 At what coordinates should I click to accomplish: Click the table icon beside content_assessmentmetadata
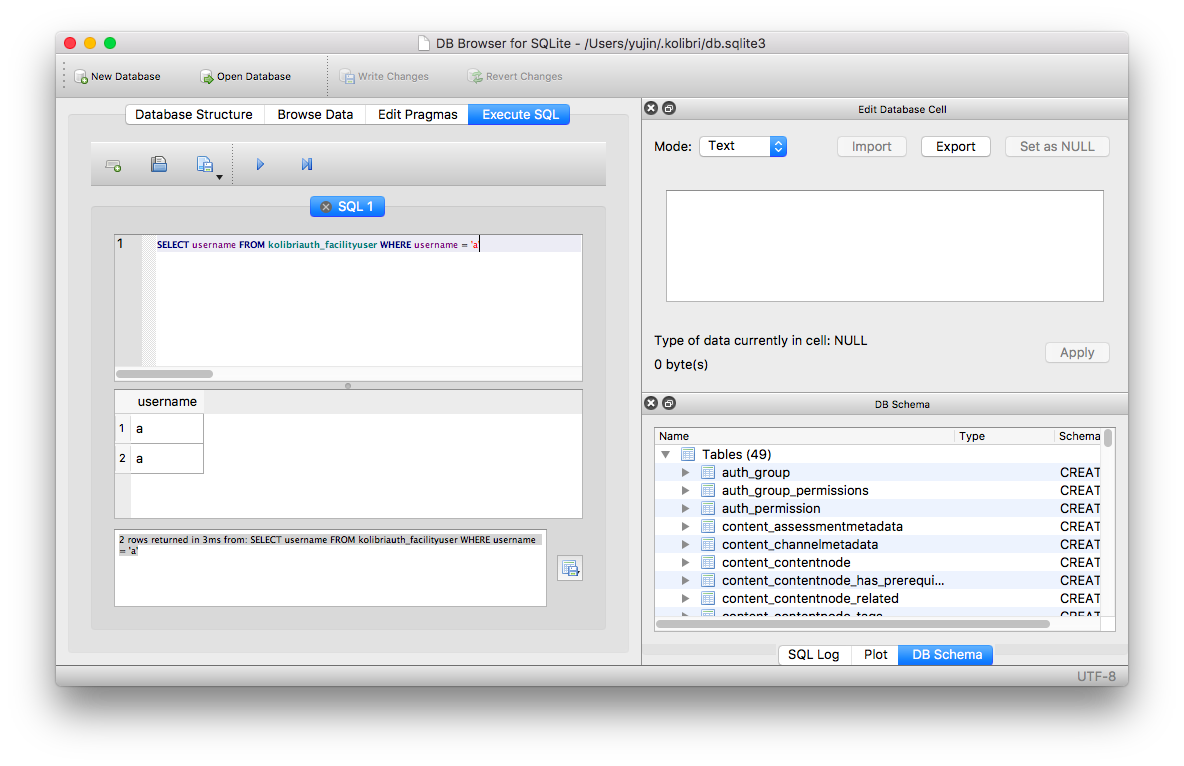click(x=708, y=527)
